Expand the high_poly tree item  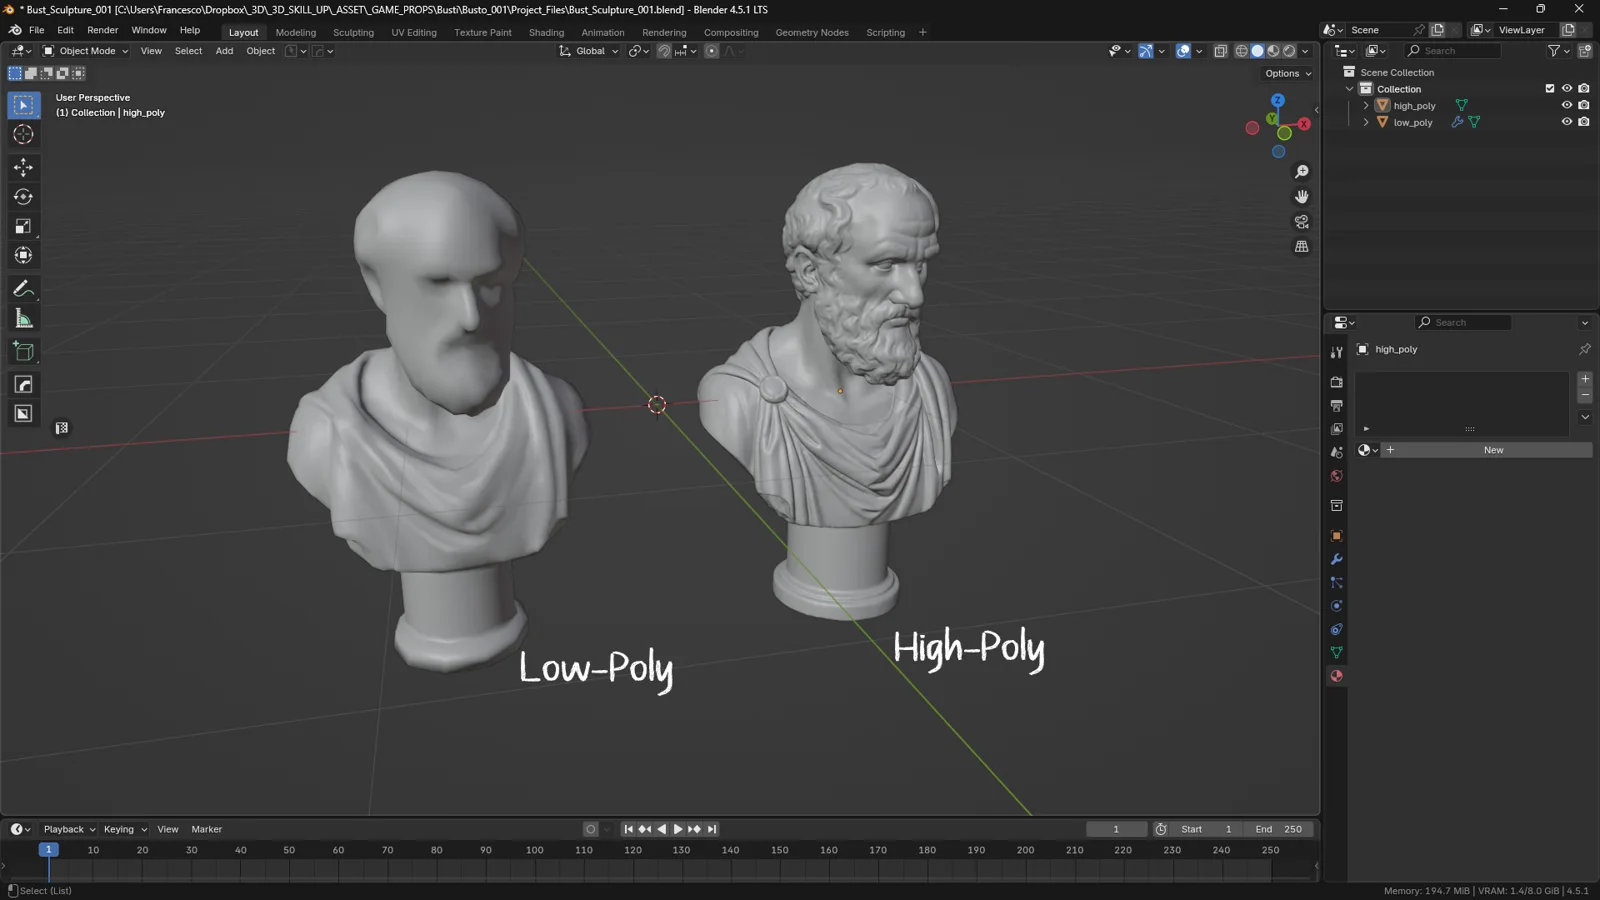[x=1366, y=106]
